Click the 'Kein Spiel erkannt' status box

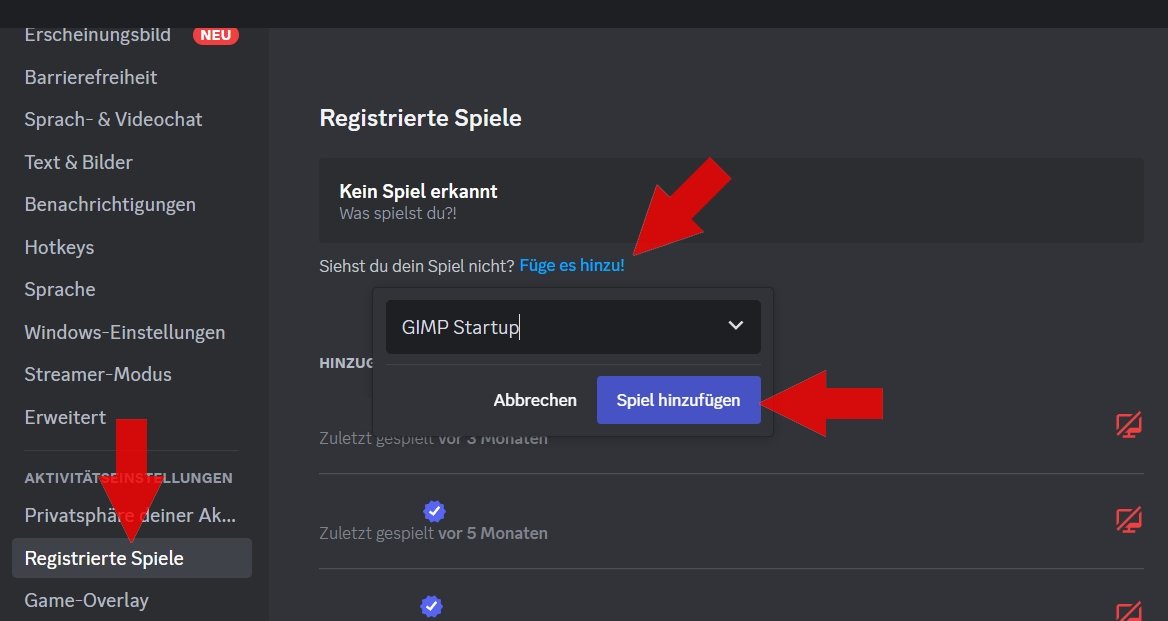(x=731, y=200)
